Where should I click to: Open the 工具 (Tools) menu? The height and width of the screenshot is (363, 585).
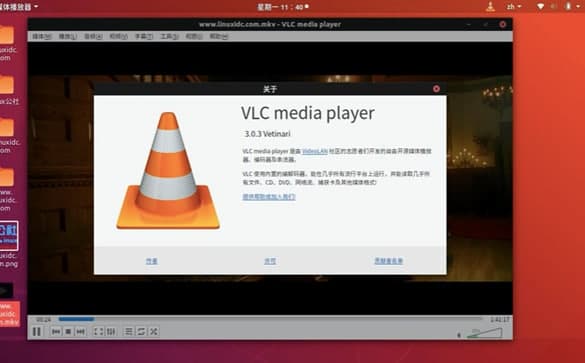point(169,36)
